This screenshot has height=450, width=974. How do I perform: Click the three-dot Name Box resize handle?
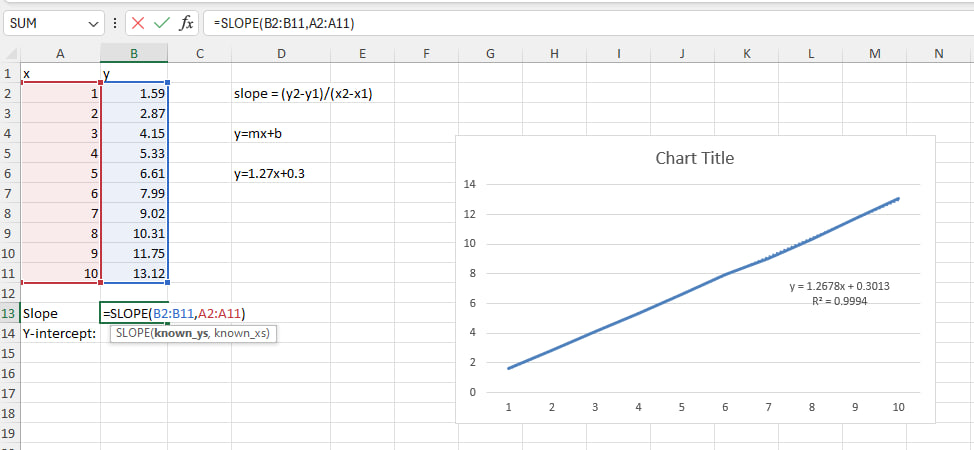[116, 23]
